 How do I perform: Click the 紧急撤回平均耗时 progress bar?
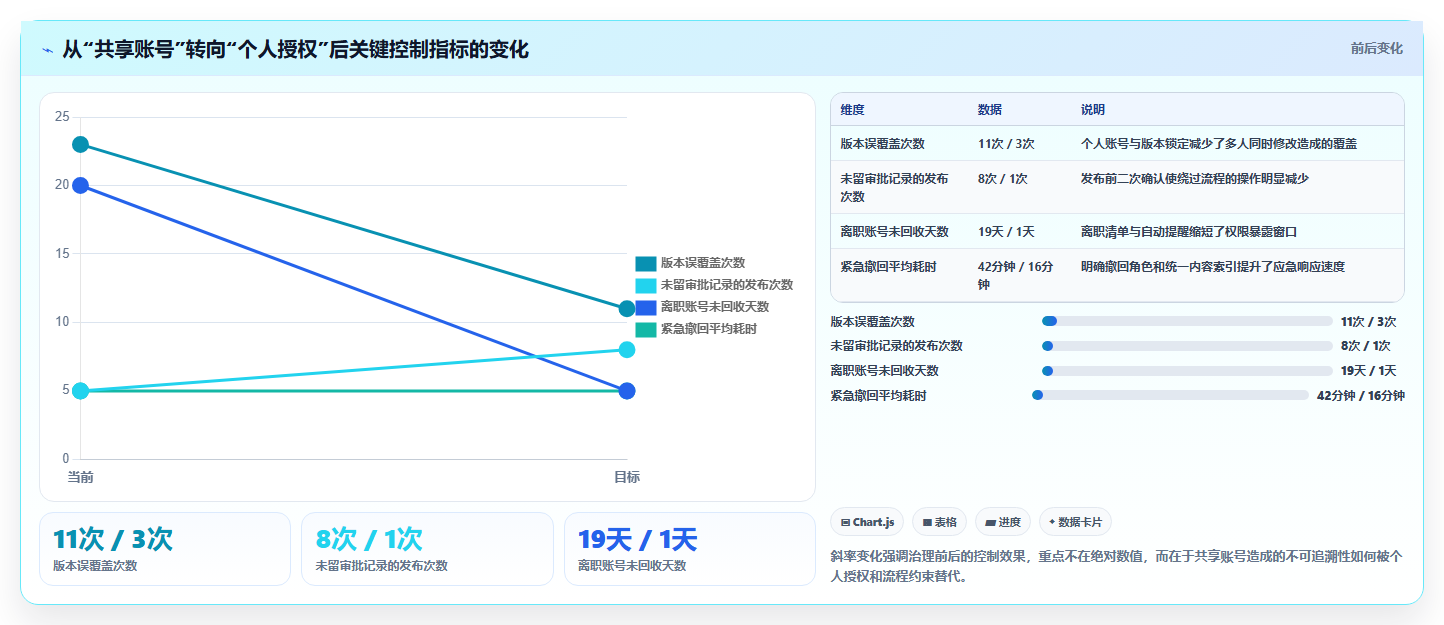(1170, 395)
